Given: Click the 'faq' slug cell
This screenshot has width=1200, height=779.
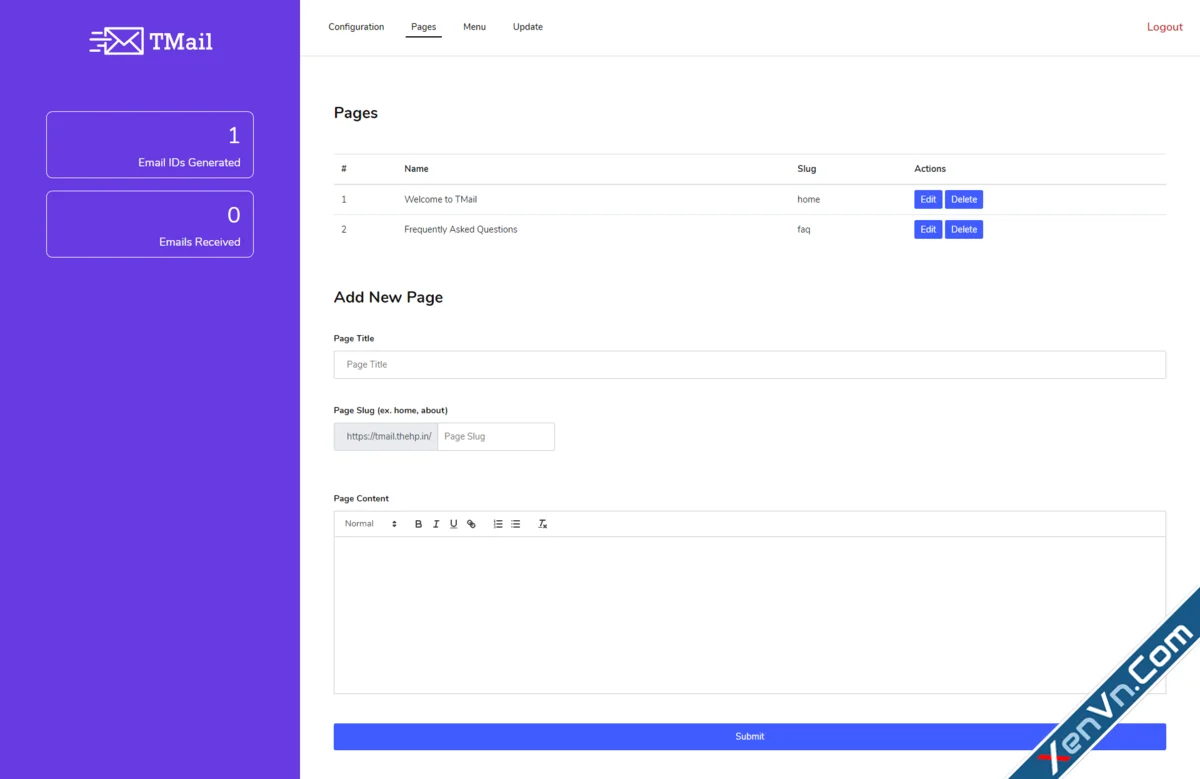Looking at the screenshot, I should pos(804,230).
